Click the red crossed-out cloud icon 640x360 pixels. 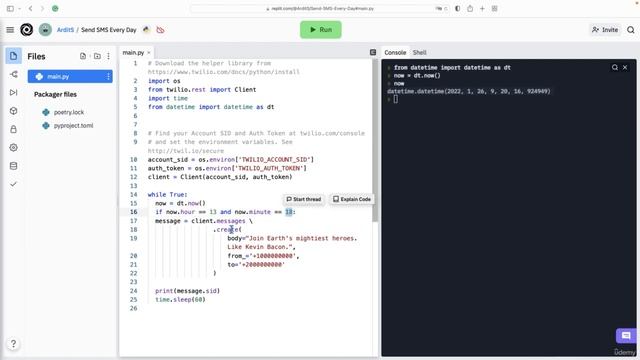click(160, 30)
